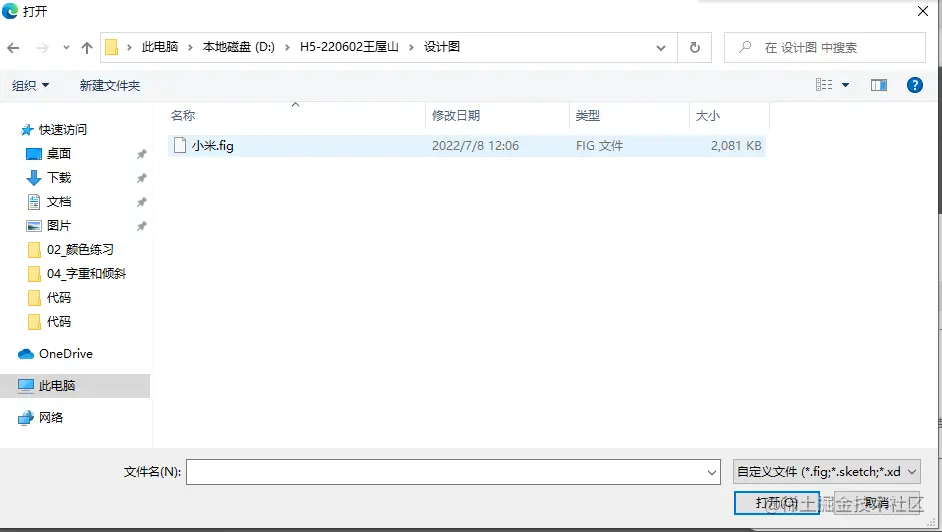Screen dimensions: 942x532
Task: Click the date 2022/7/8 12:06
Action: point(475,145)
